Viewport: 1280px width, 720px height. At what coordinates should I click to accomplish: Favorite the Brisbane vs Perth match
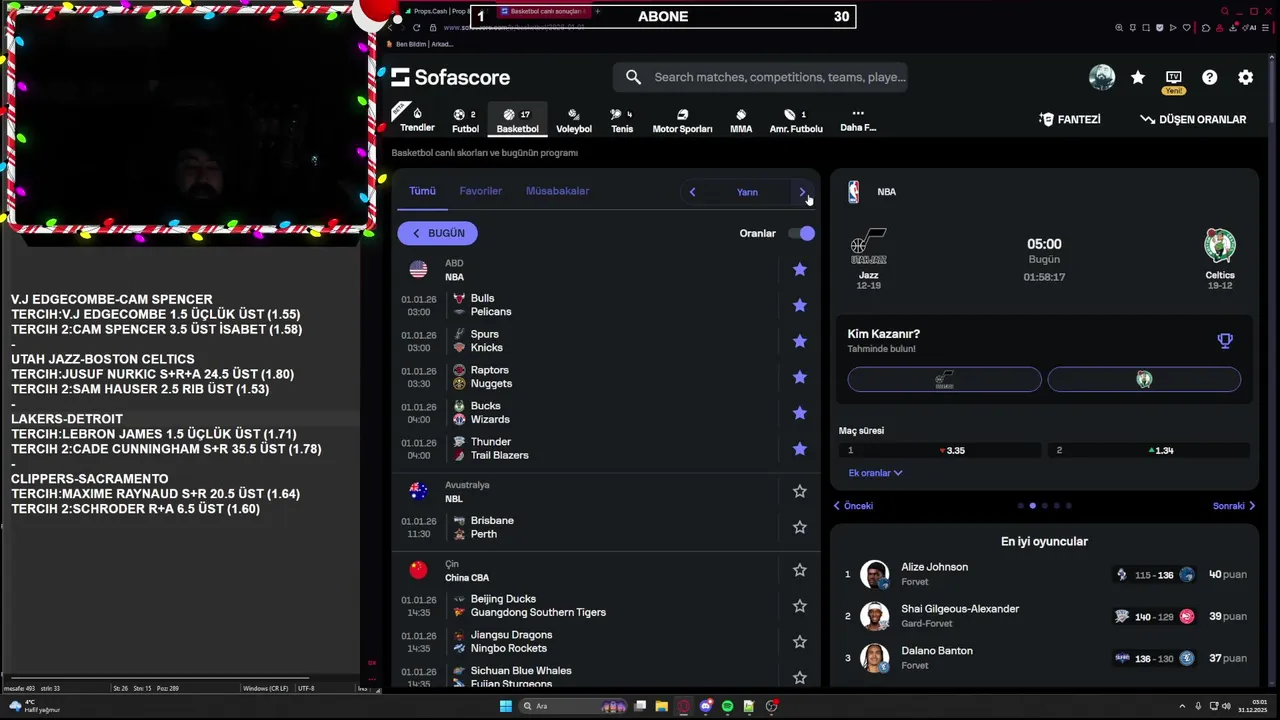800,527
